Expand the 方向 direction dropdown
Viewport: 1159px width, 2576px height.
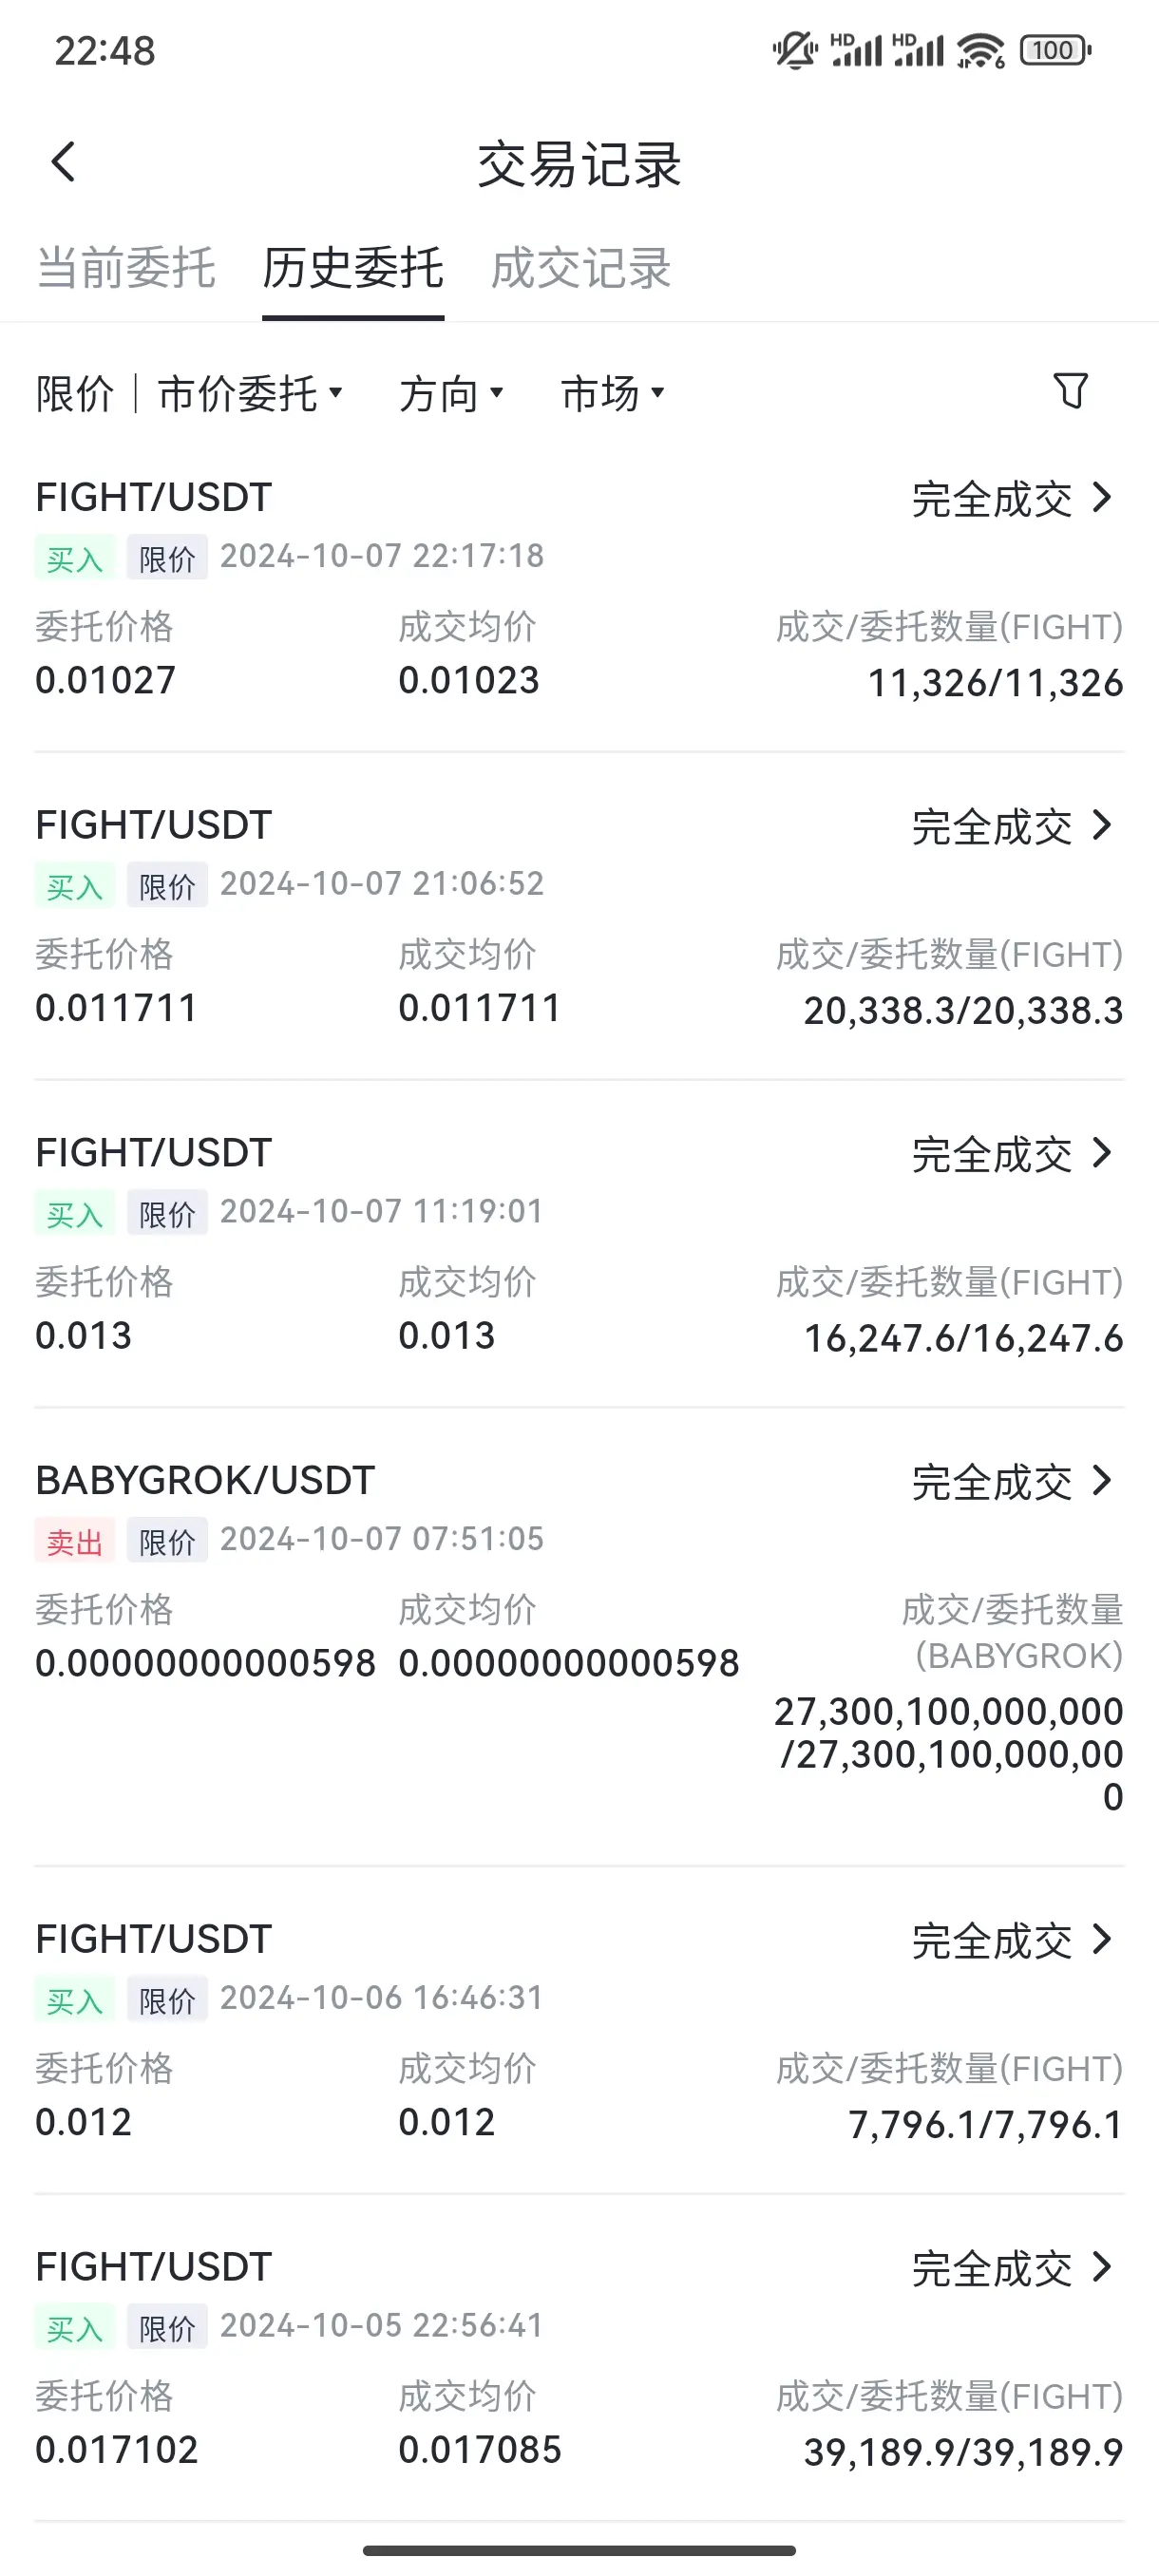[x=451, y=393]
